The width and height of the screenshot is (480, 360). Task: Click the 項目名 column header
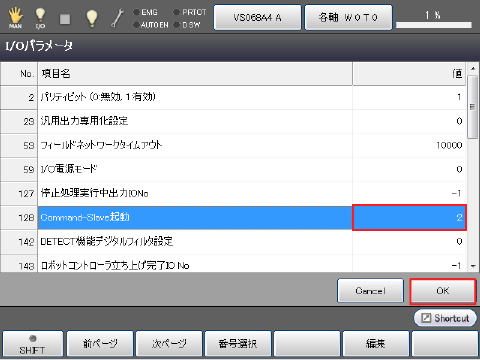(195, 73)
